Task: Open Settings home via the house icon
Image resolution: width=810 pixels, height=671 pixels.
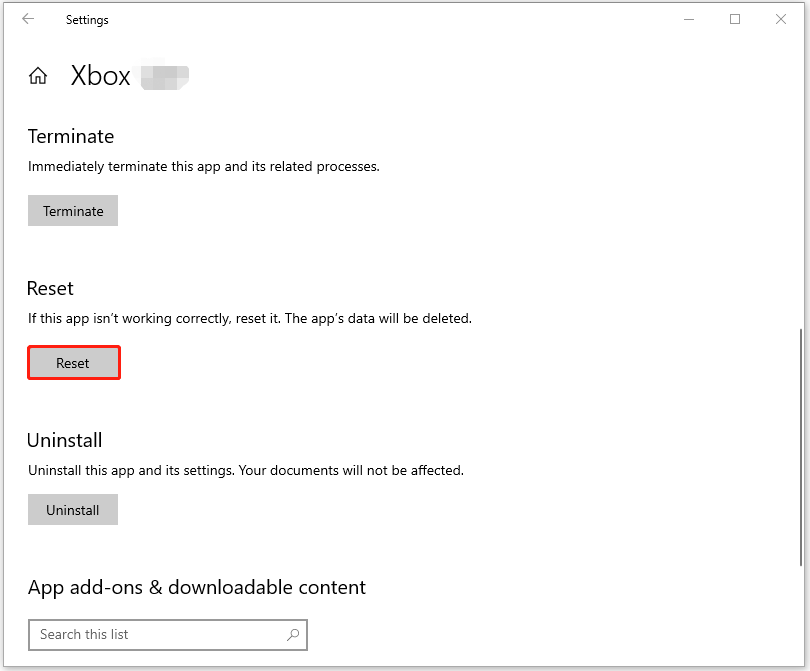Action: 38,75
